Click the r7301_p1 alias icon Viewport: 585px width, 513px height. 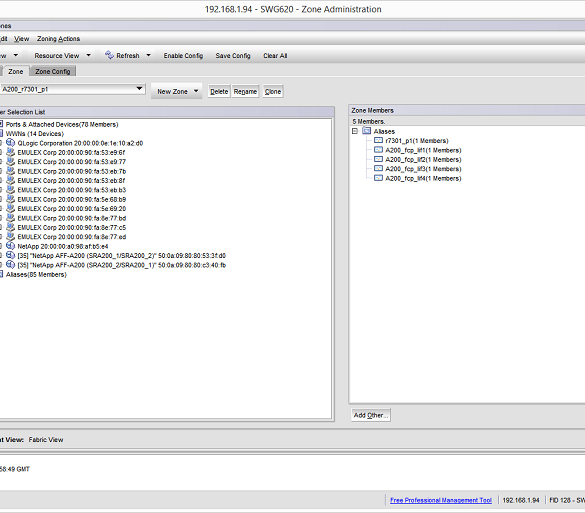(x=378, y=140)
